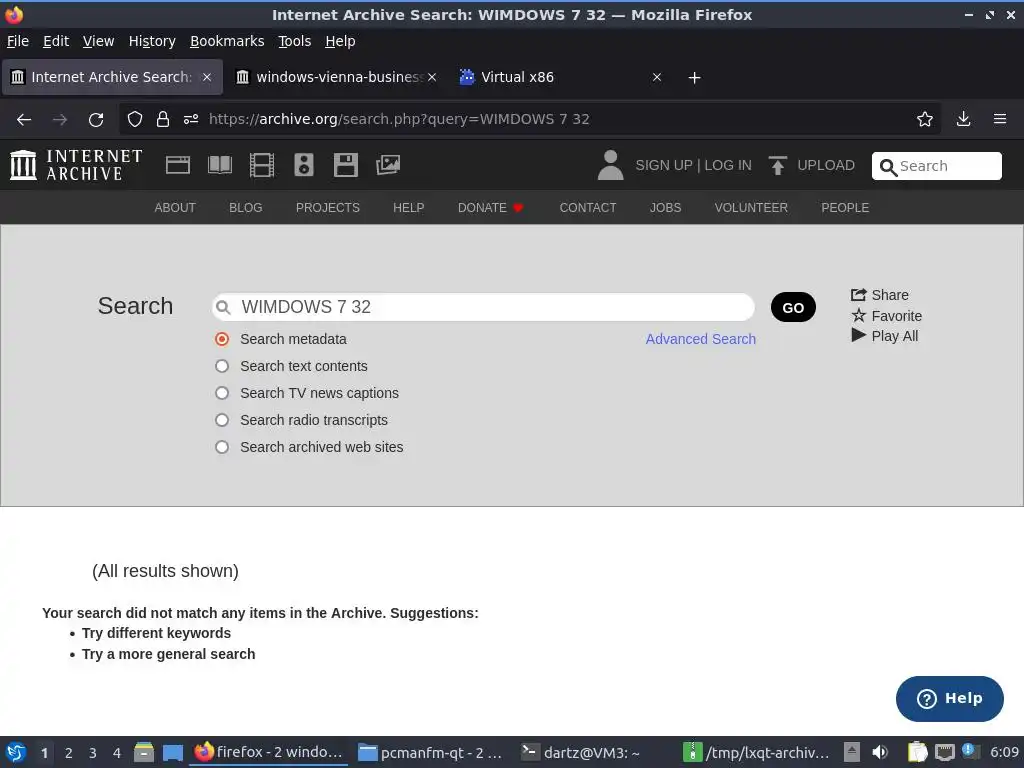
Task: Select Search archived web sites option
Action: click(222, 447)
